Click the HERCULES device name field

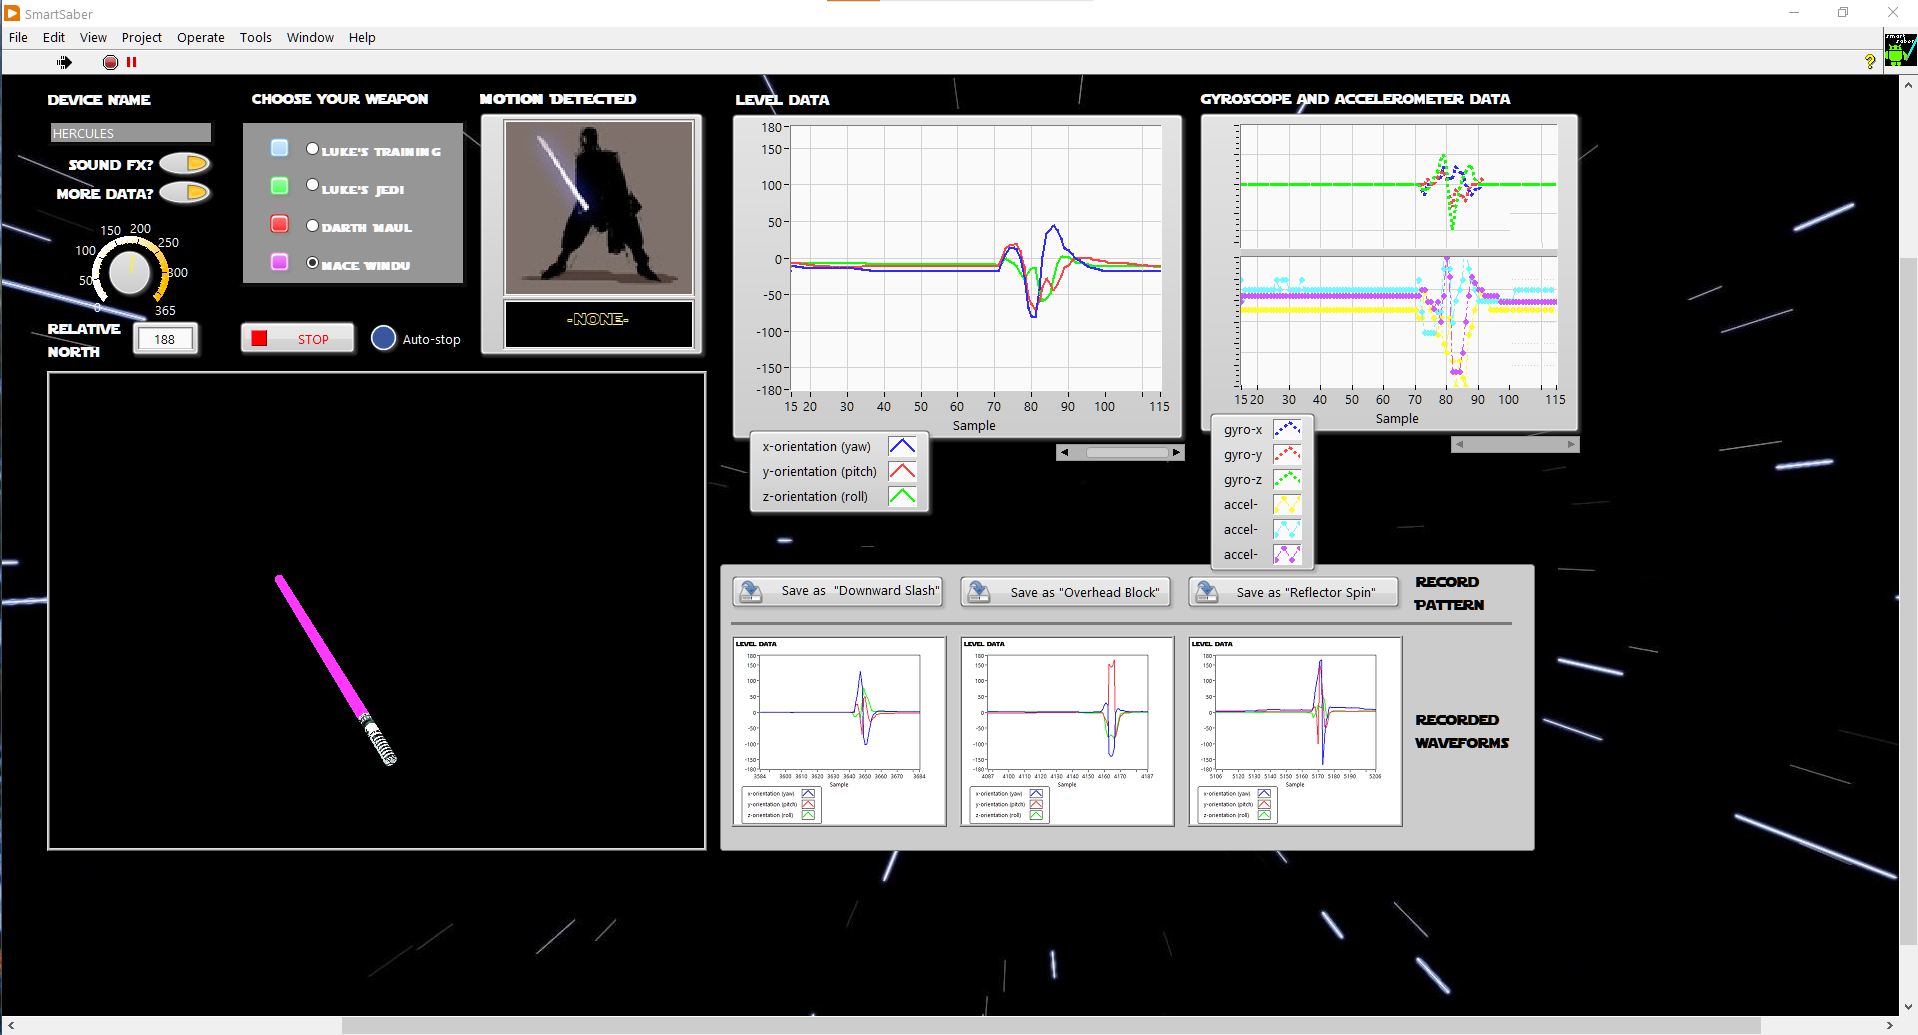coord(130,133)
